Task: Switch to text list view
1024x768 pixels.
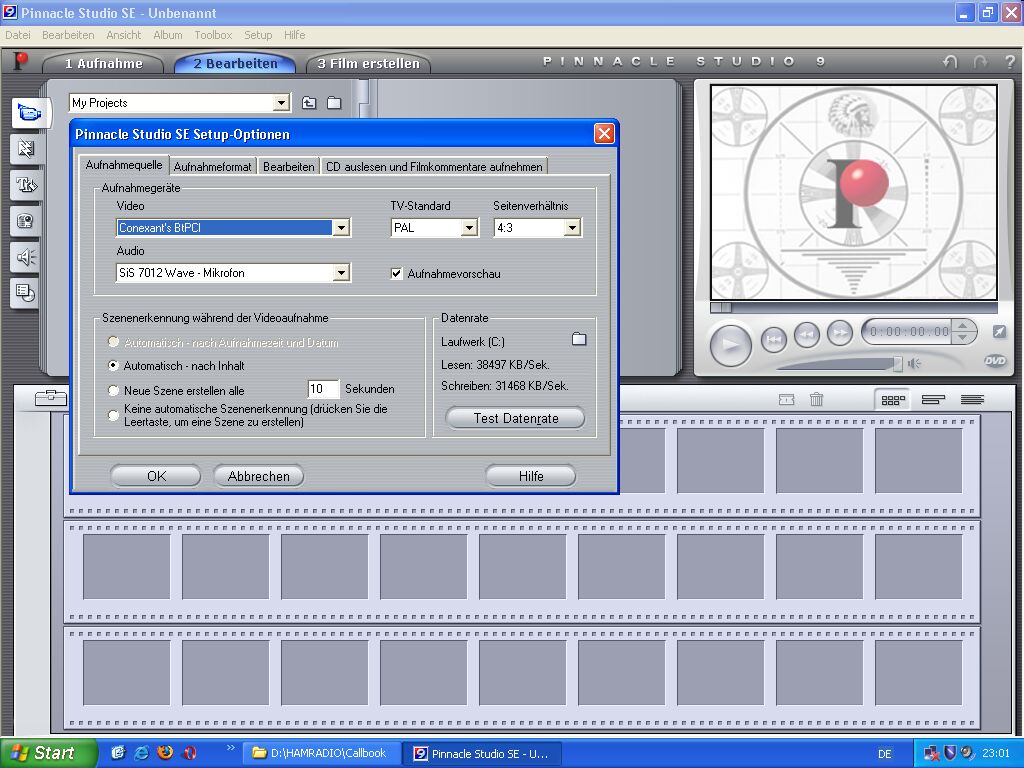Action: point(972,400)
